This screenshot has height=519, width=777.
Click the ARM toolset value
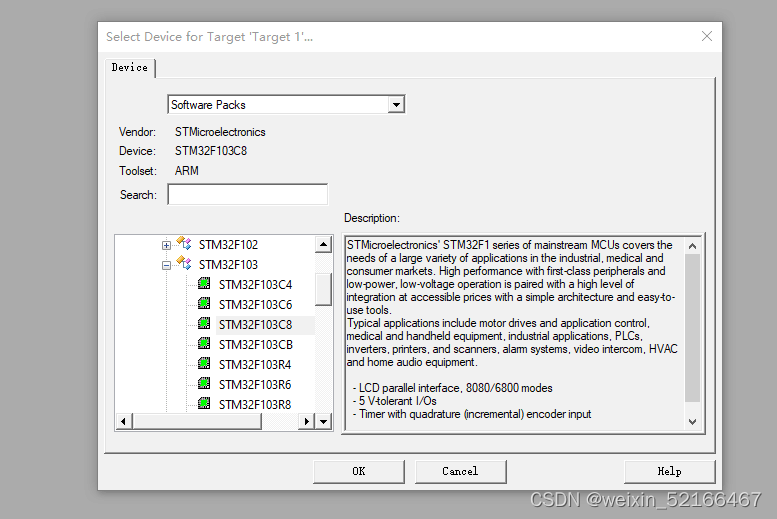coord(186,171)
